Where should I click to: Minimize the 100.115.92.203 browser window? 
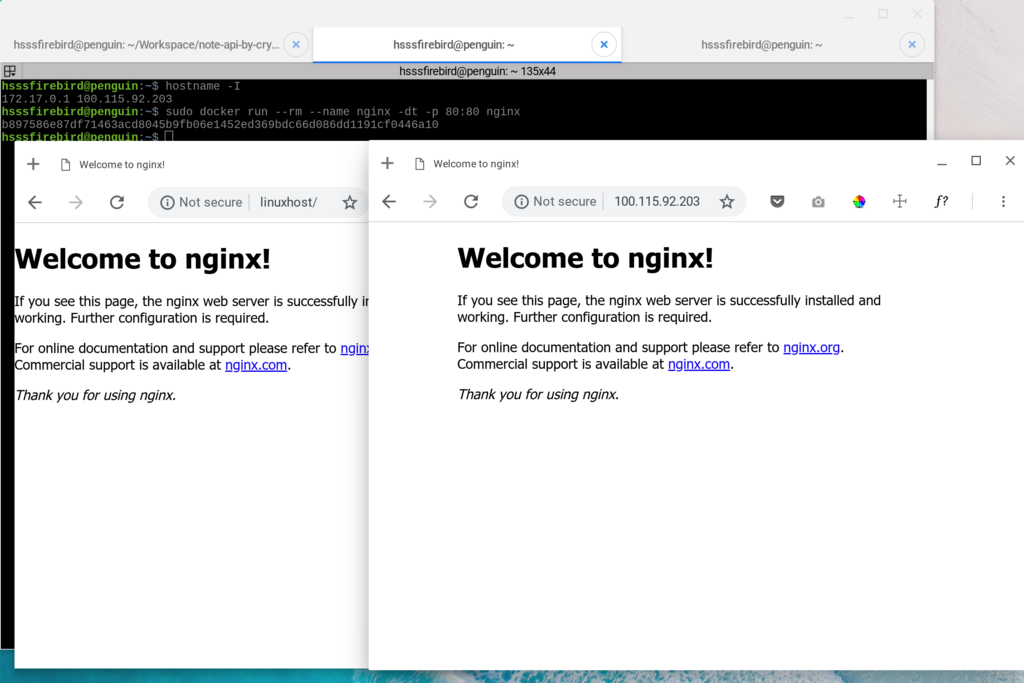(x=942, y=163)
